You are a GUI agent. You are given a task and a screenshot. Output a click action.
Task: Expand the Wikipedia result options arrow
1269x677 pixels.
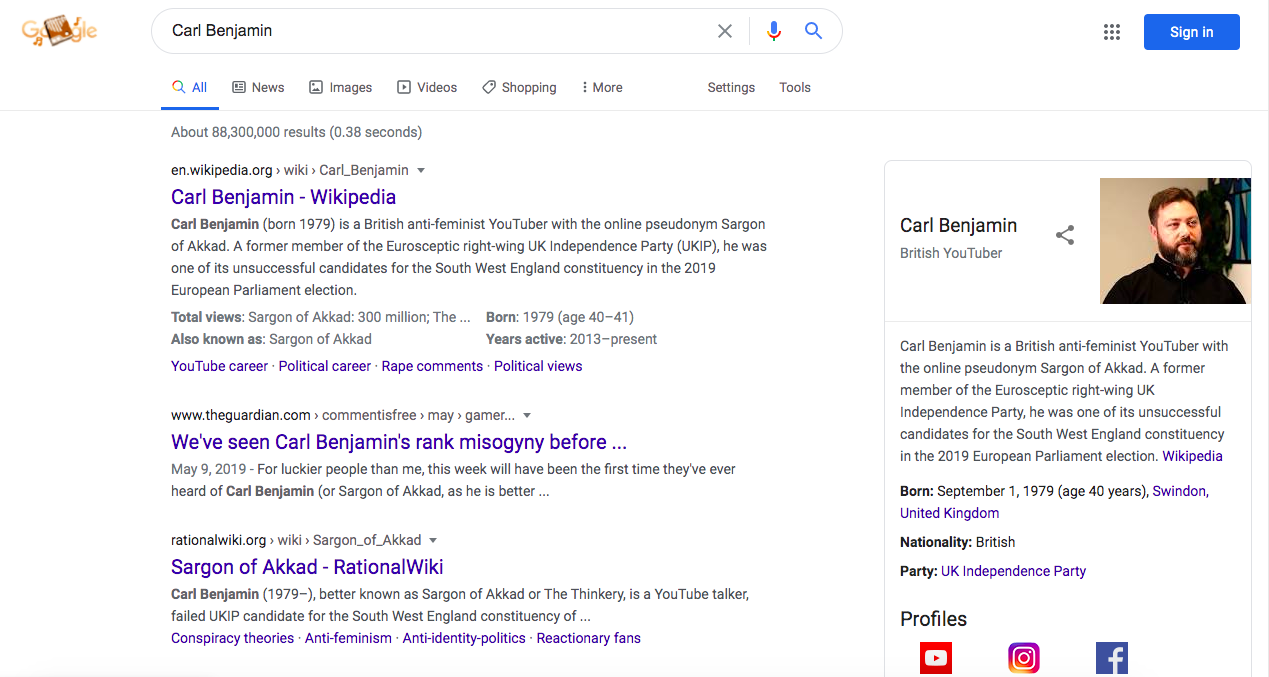(421, 170)
